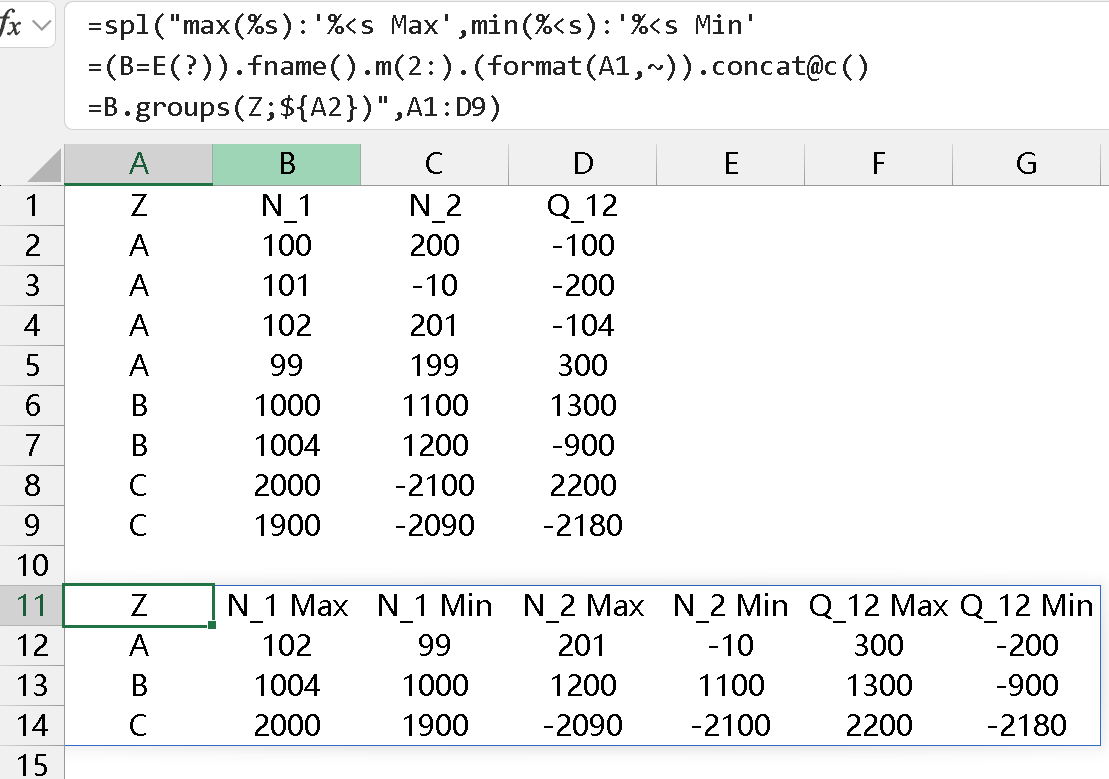Select column B header
Screen dimensions: 1109x779
tap(286, 165)
